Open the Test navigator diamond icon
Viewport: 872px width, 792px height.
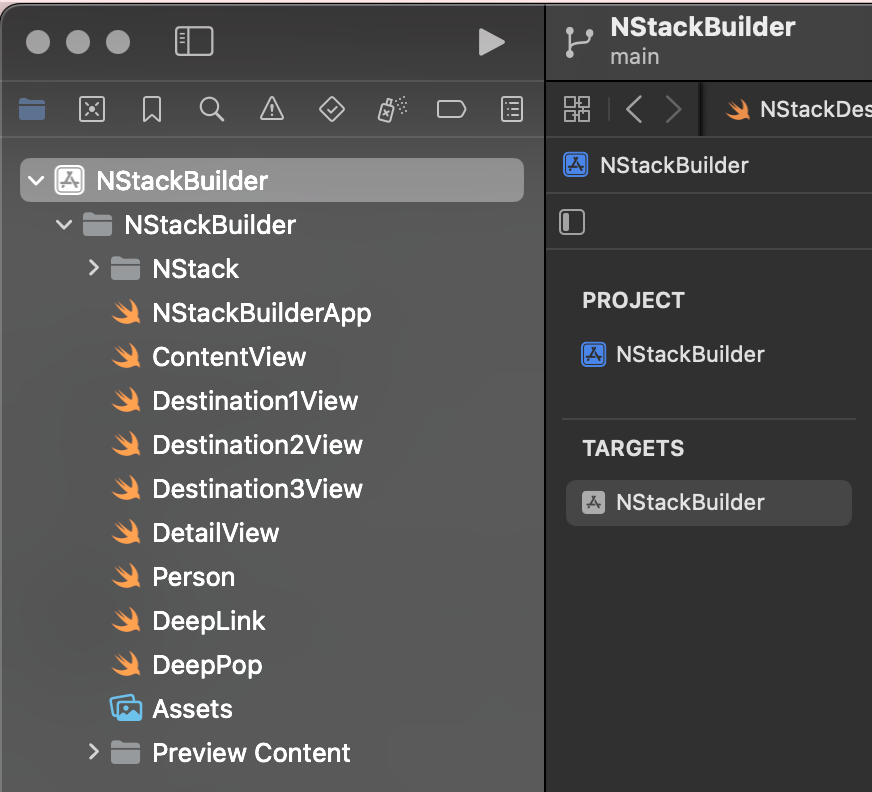[x=331, y=109]
